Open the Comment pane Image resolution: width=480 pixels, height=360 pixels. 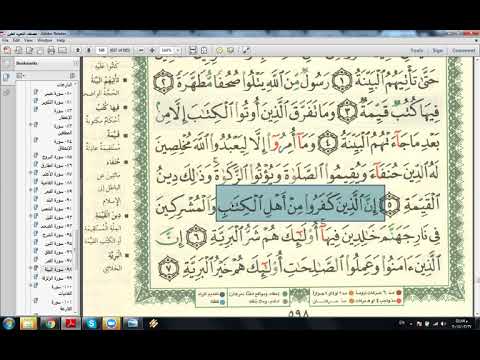coord(464,50)
